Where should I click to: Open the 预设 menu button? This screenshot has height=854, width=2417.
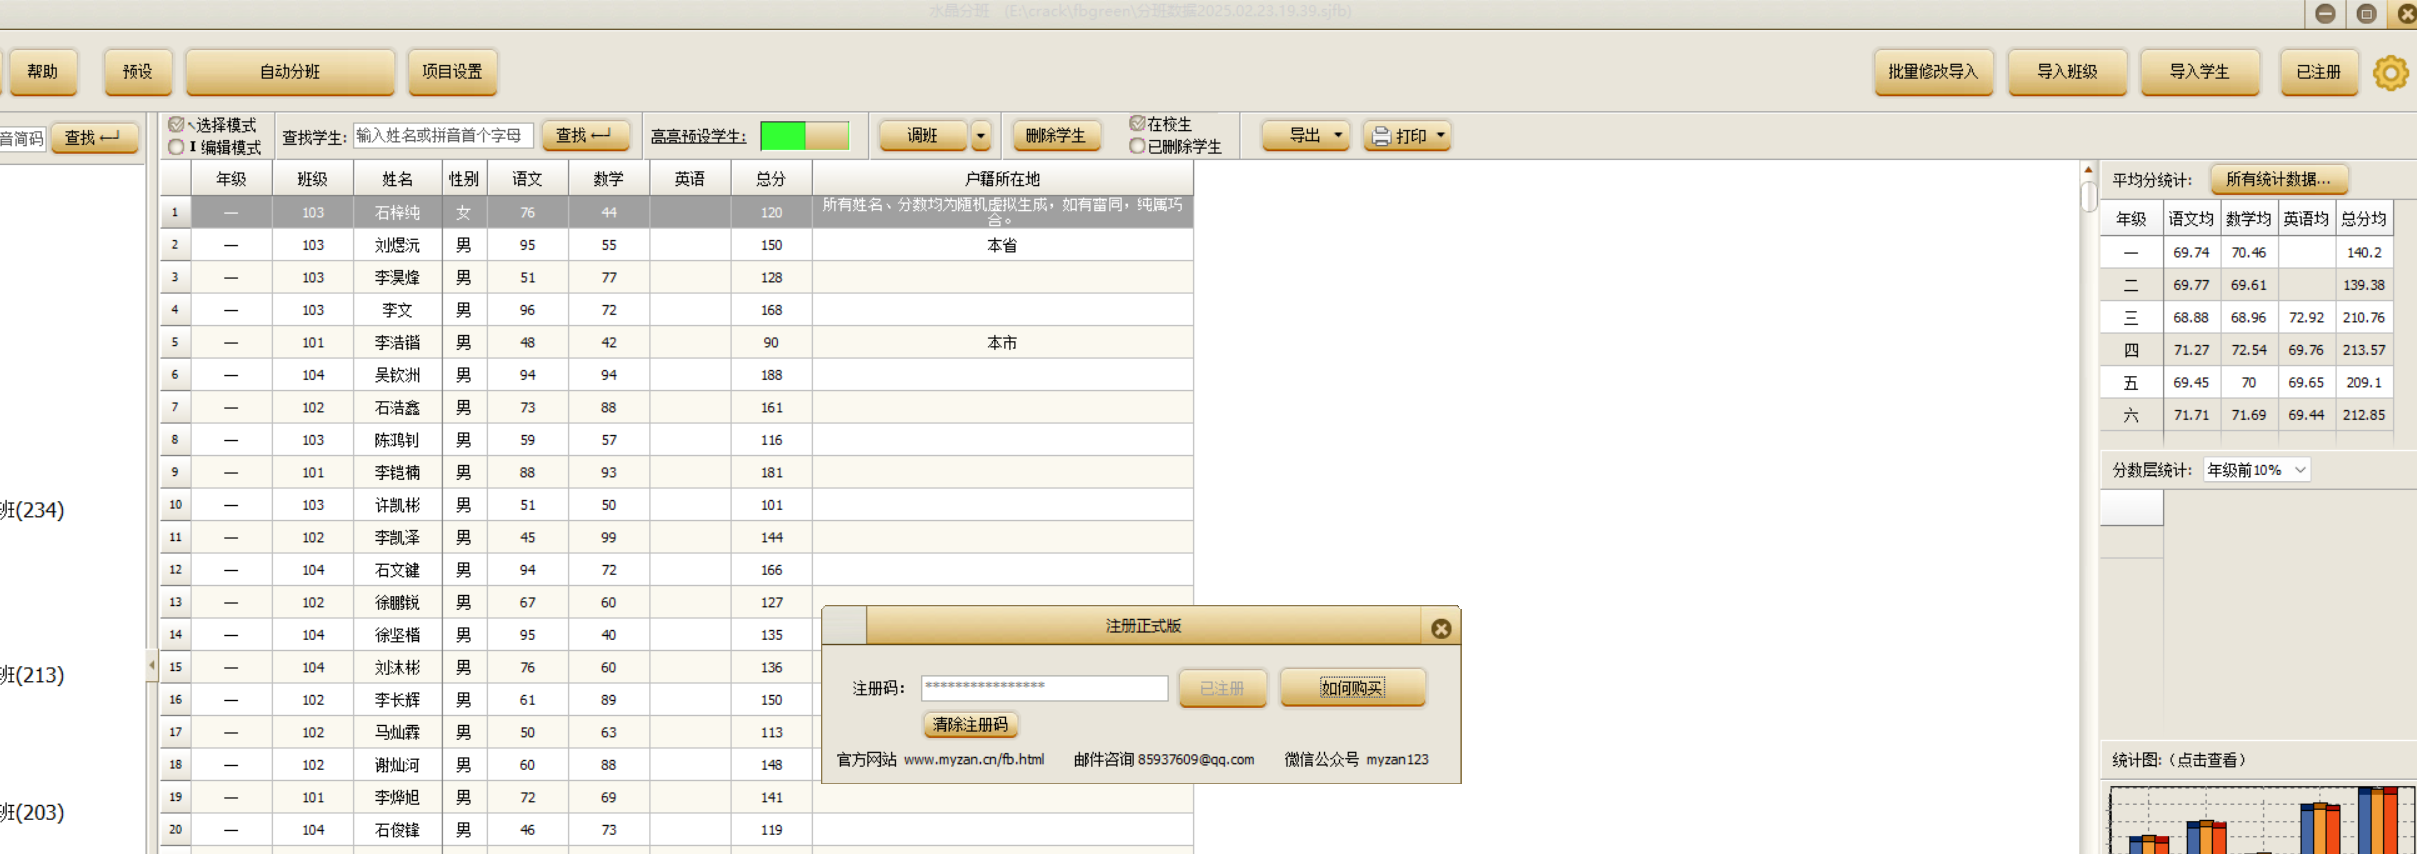tap(137, 72)
